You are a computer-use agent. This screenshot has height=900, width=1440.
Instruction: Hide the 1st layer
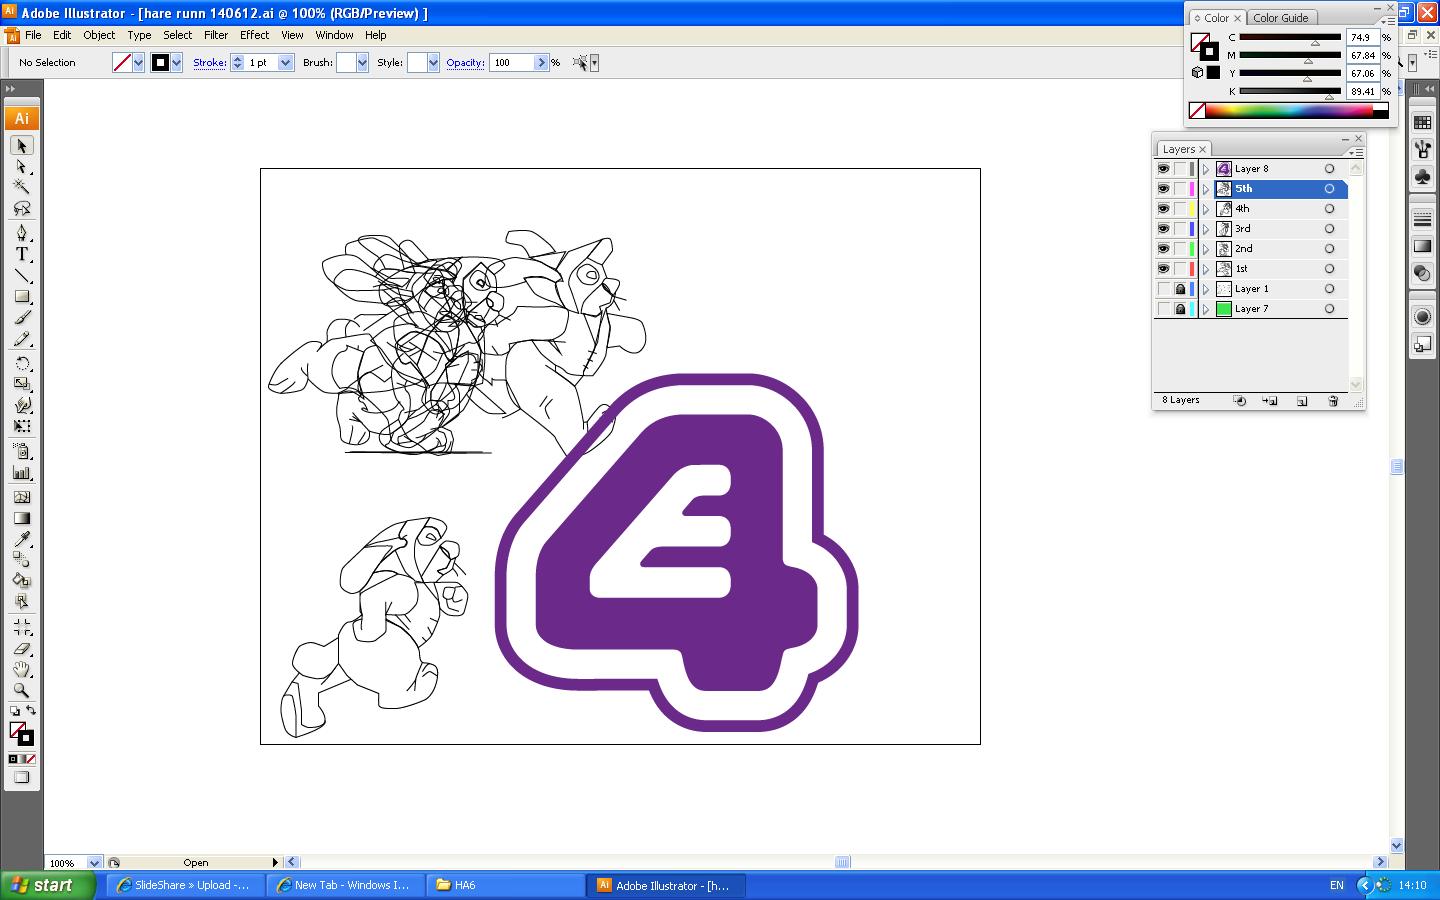tap(1163, 269)
